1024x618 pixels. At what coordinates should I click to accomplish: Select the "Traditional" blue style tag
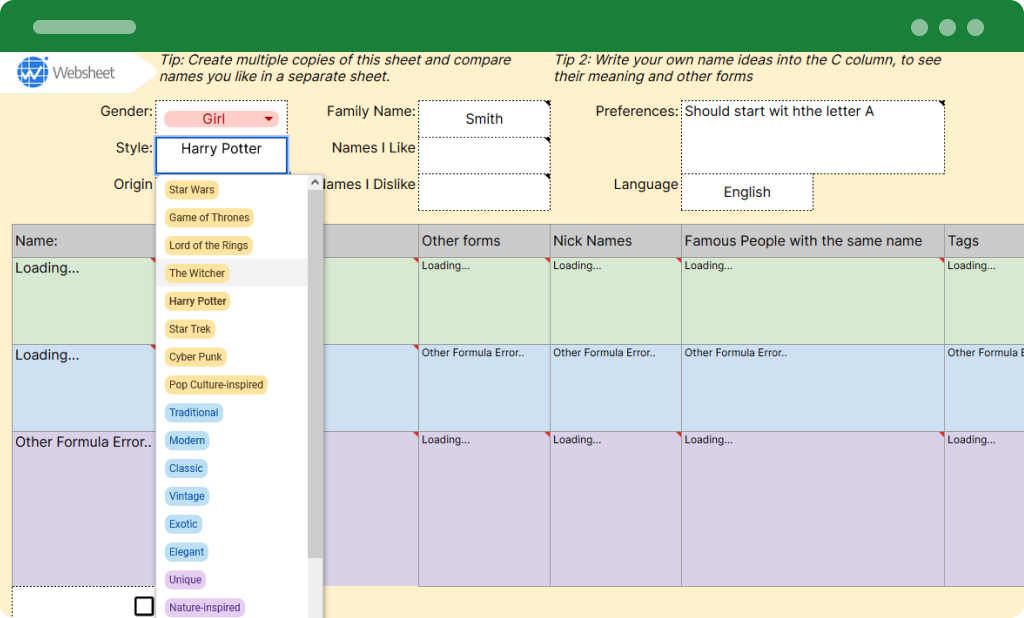(x=194, y=412)
